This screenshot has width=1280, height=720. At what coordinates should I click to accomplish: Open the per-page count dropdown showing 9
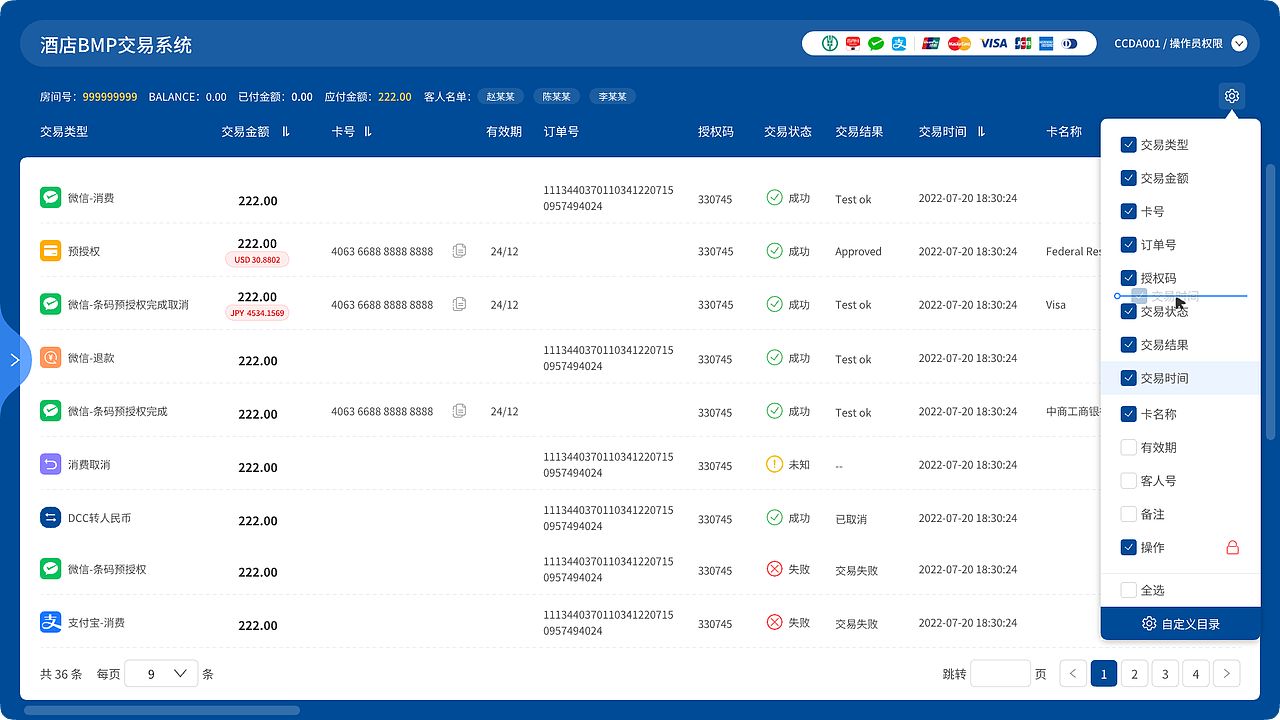(161, 673)
